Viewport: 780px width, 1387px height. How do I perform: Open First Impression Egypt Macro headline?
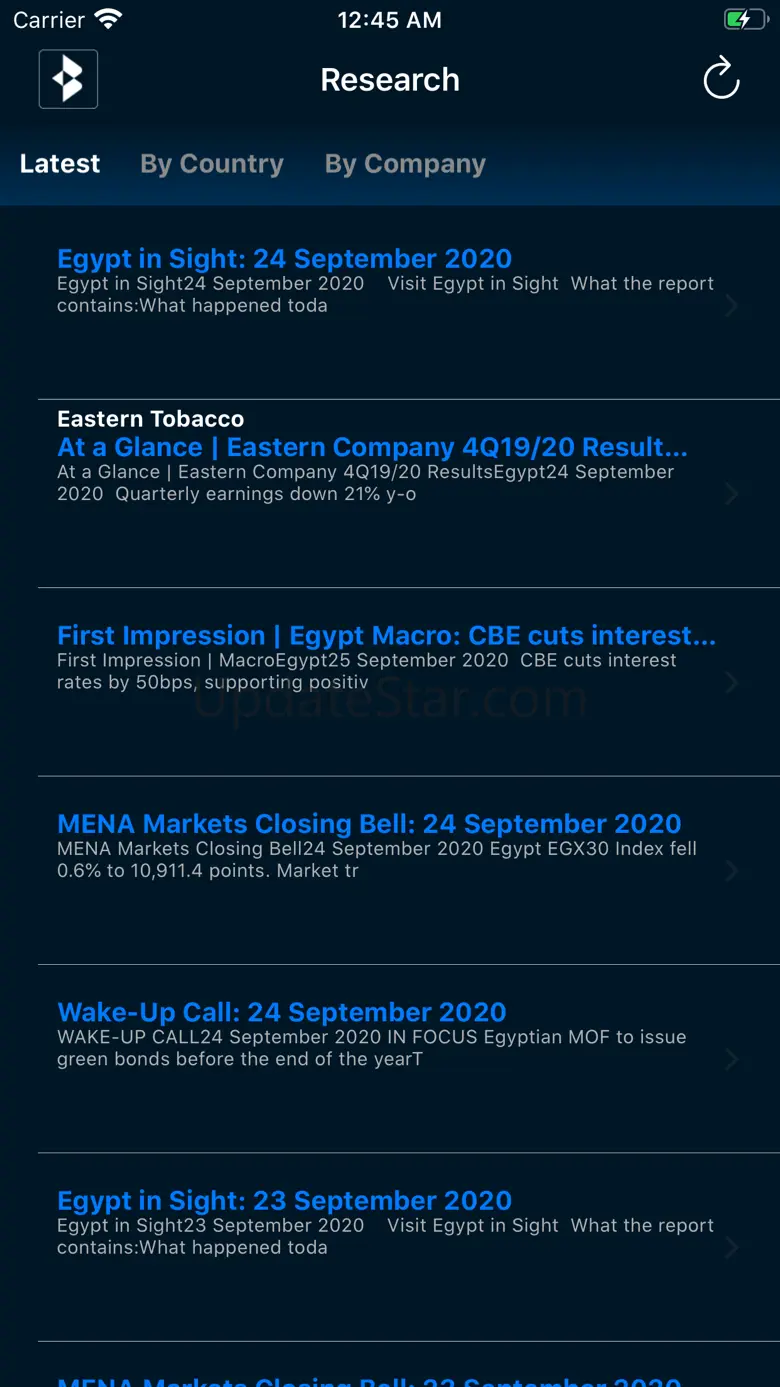click(387, 636)
